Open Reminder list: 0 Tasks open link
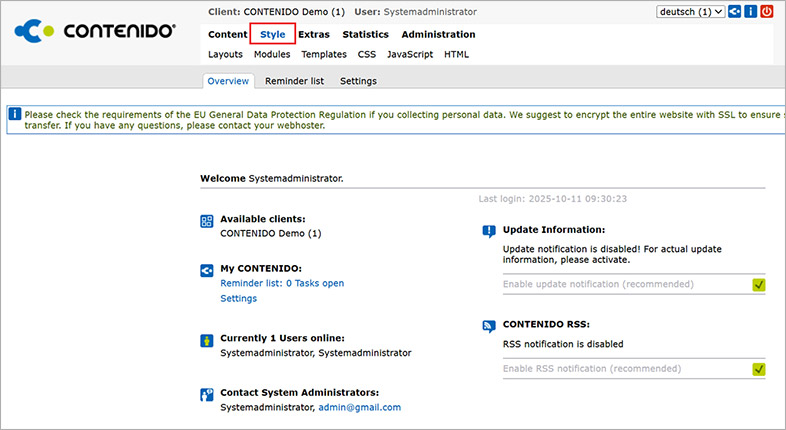Screen dimensions: 786x430 282,283
